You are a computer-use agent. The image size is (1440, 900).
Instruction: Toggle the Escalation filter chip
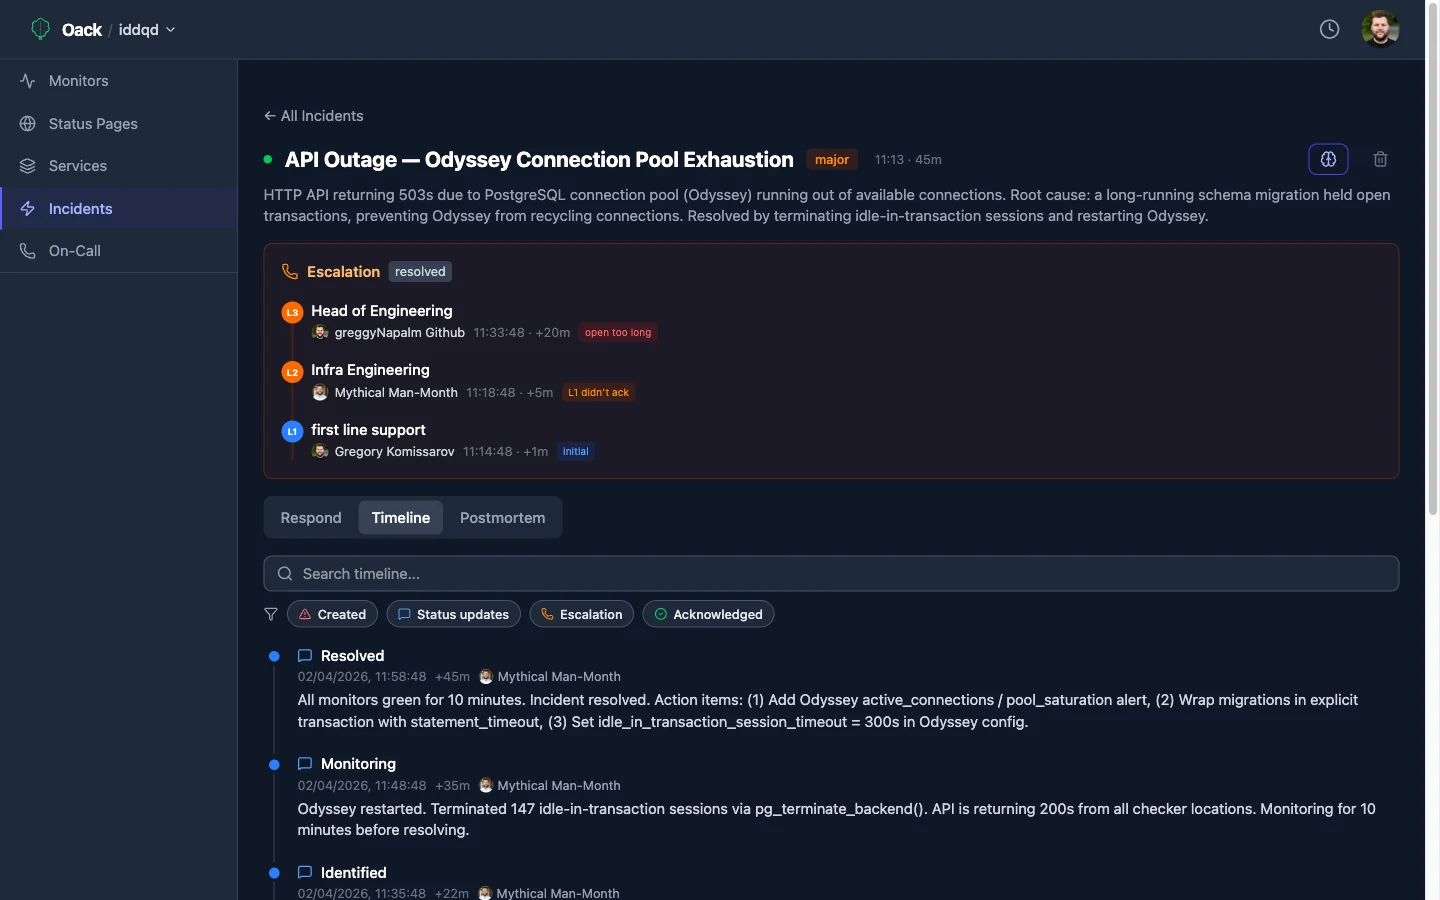click(581, 614)
